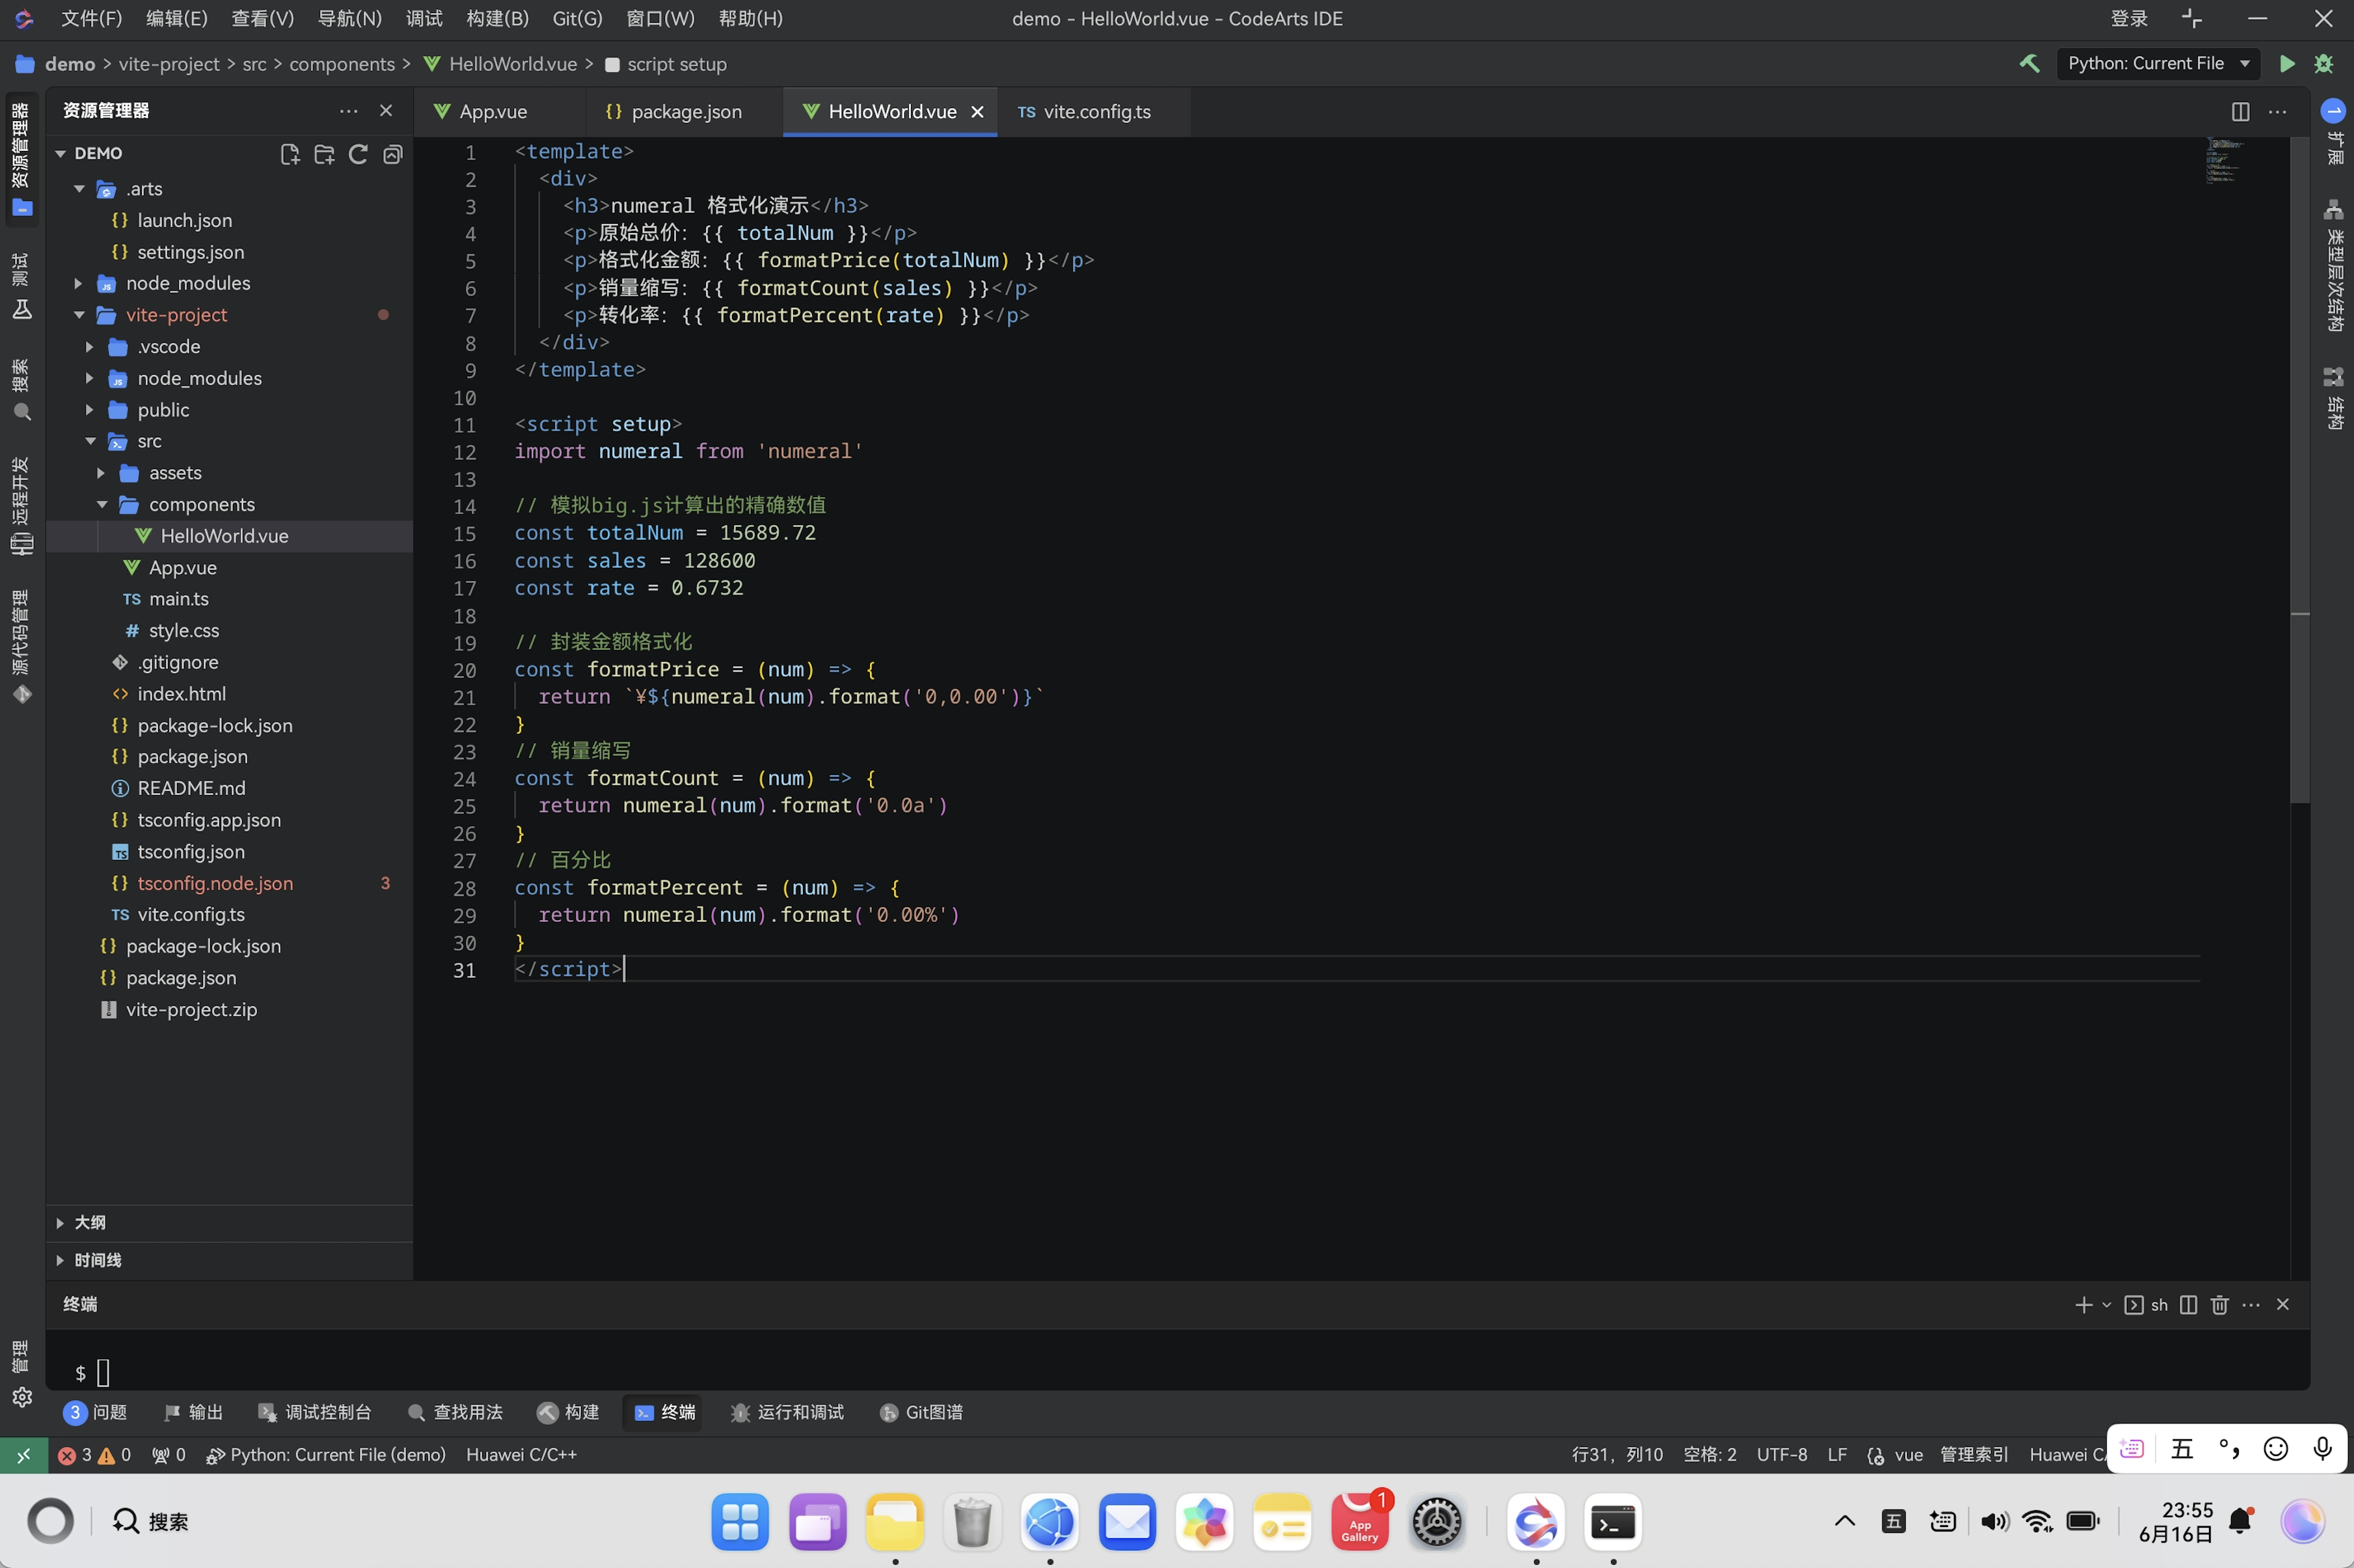Screen dimensions: 2354x1568
Task: Click the LF line ending status item
Action: pyautogui.click(x=1837, y=1455)
